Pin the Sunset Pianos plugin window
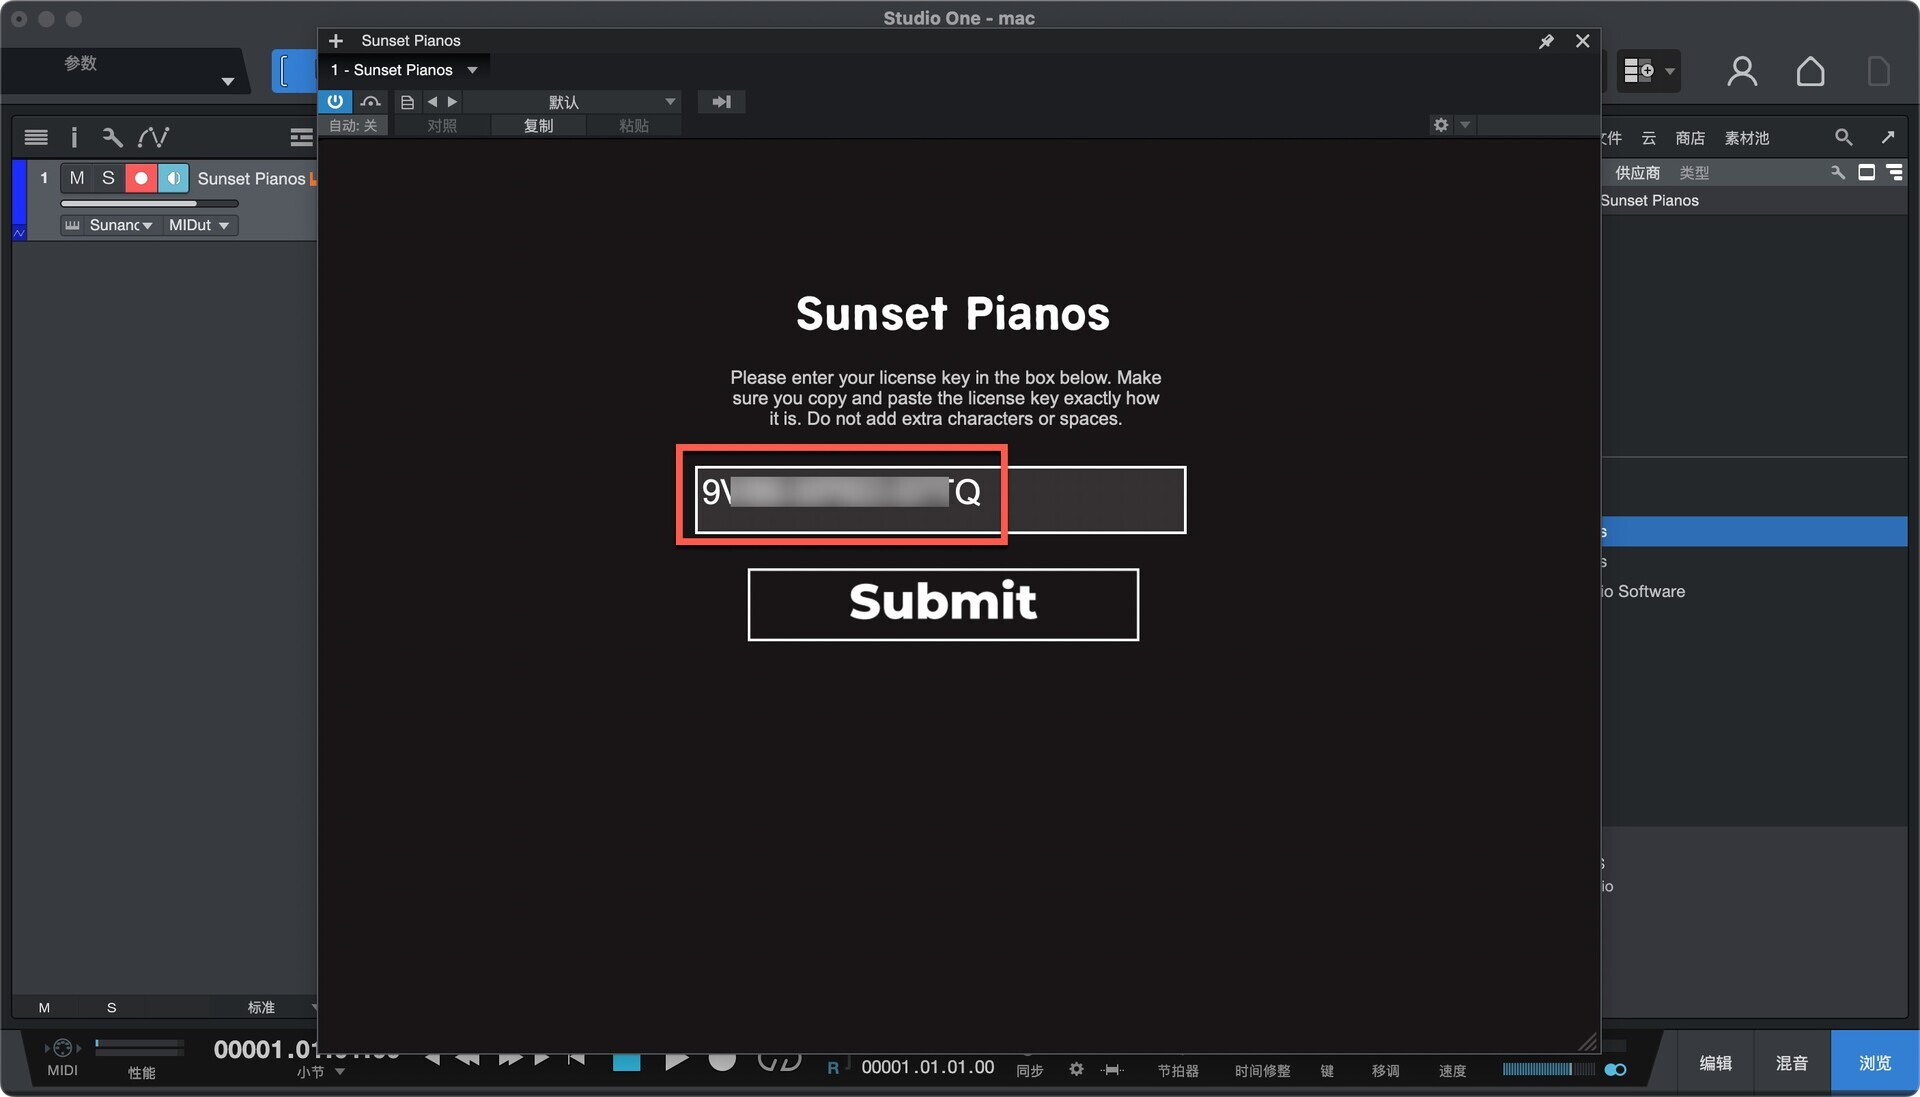Viewport: 1920px width, 1097px height. 1546,41
